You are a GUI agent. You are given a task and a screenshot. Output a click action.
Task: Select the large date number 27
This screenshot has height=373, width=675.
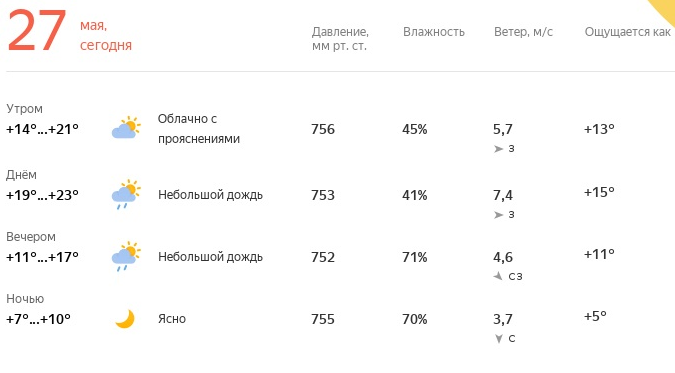37,31
